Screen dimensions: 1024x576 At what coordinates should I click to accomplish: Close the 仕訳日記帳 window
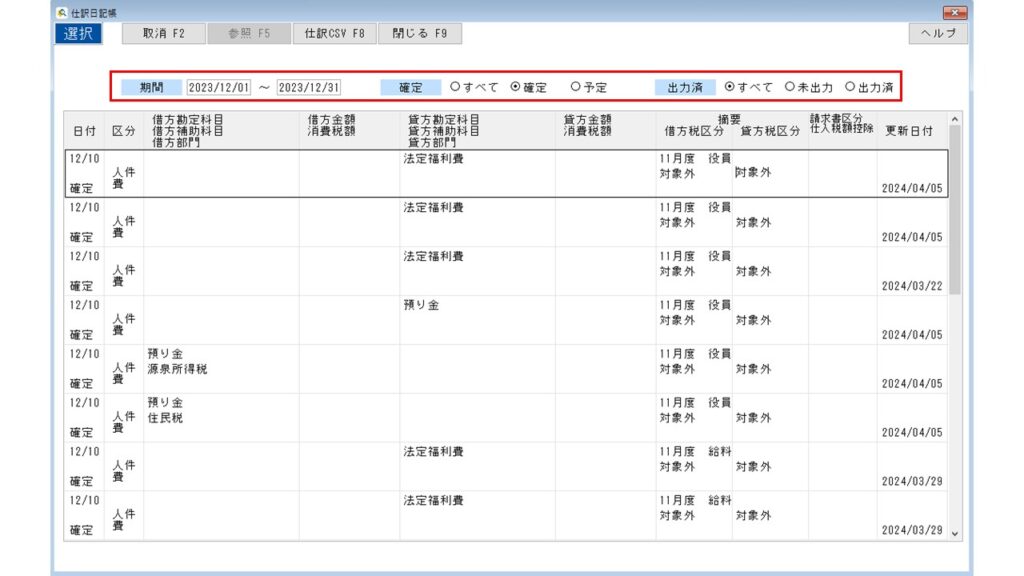pos(955,12)
